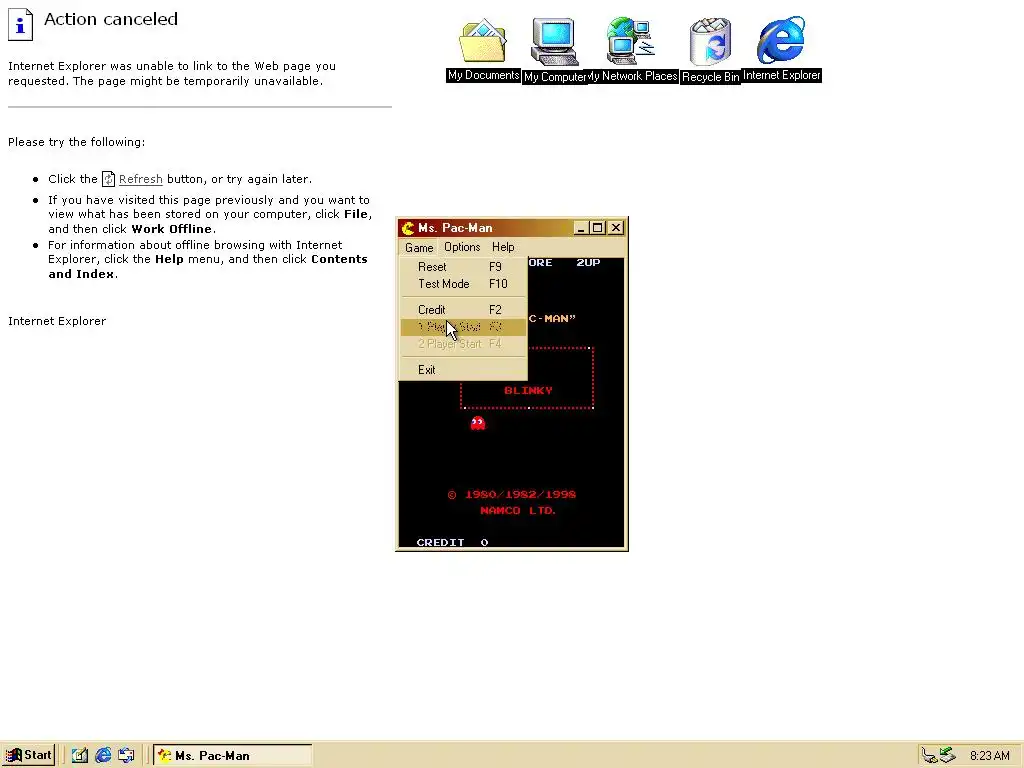Close the Ms. Pac-Man window
The height and width of the screenshot is (768, 1024).
[x=616, y=228]
